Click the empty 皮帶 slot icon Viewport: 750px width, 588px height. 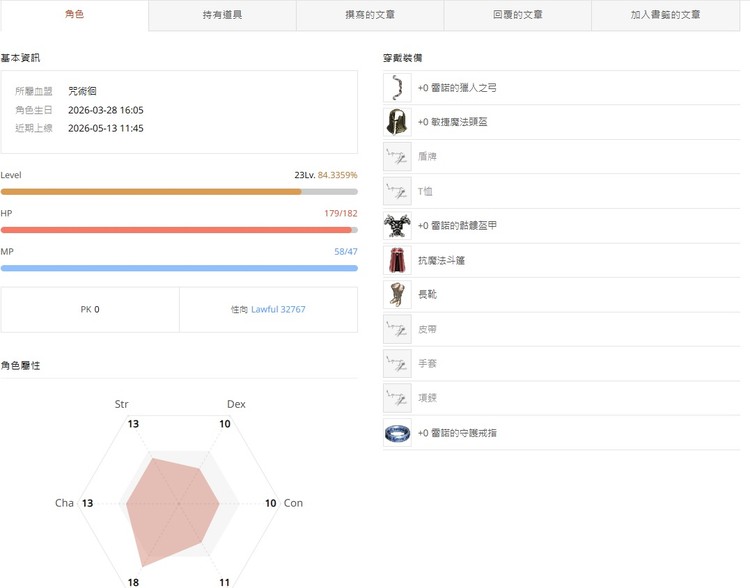(397, 329)
